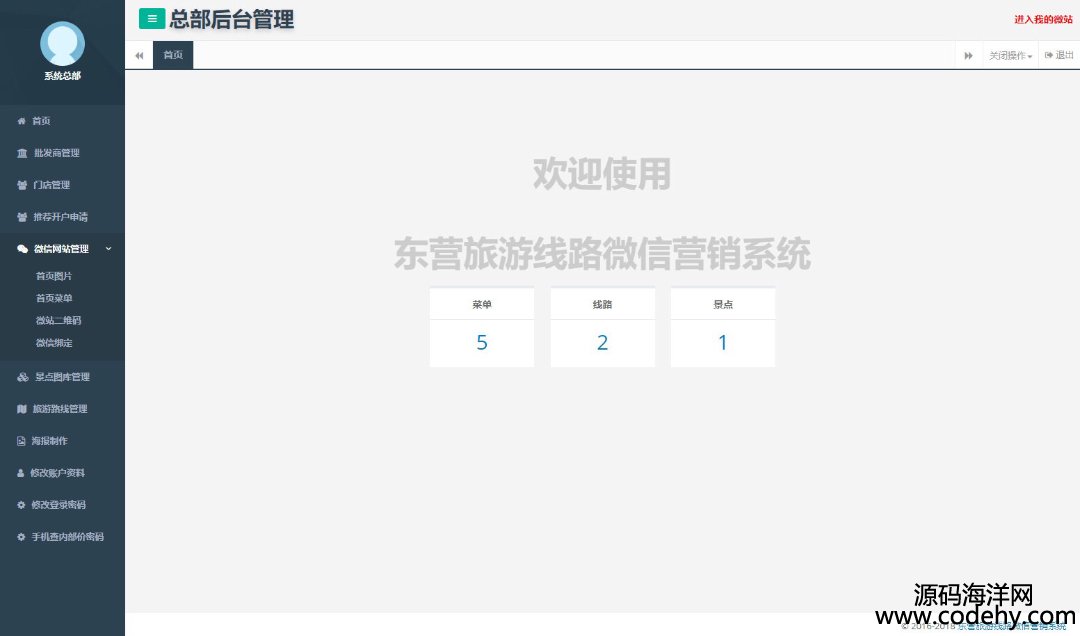Open 修改登录密码 in the sidebar
1080x636 pixels.
click(58, 505)
